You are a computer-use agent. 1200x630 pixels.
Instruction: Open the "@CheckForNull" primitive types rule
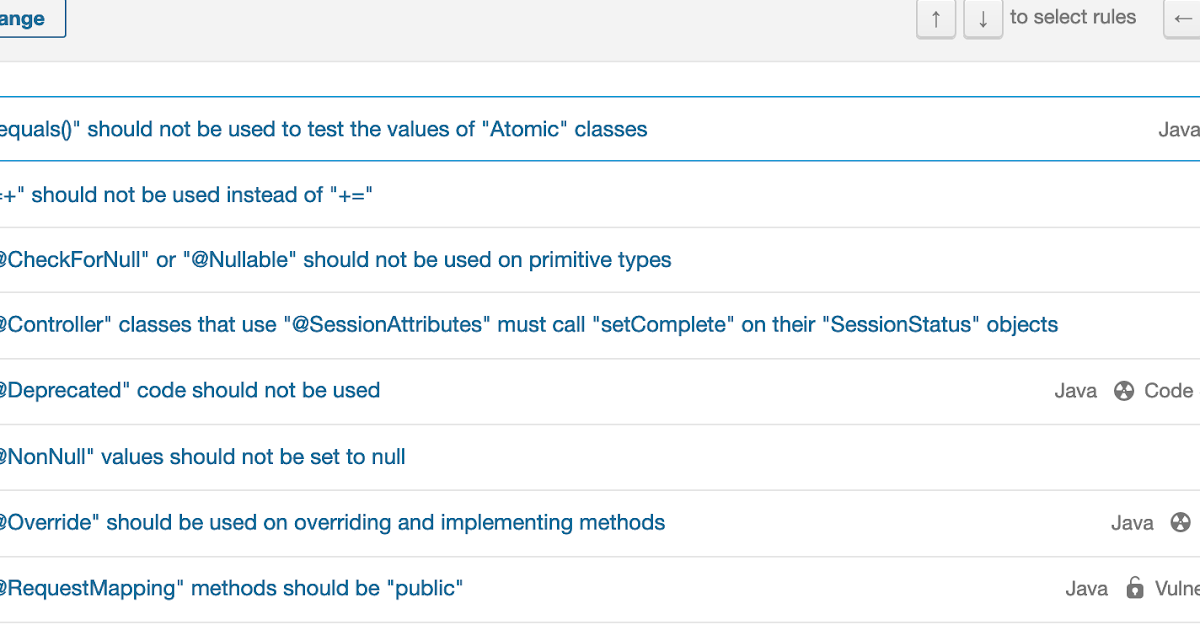(x=335, y=259)
